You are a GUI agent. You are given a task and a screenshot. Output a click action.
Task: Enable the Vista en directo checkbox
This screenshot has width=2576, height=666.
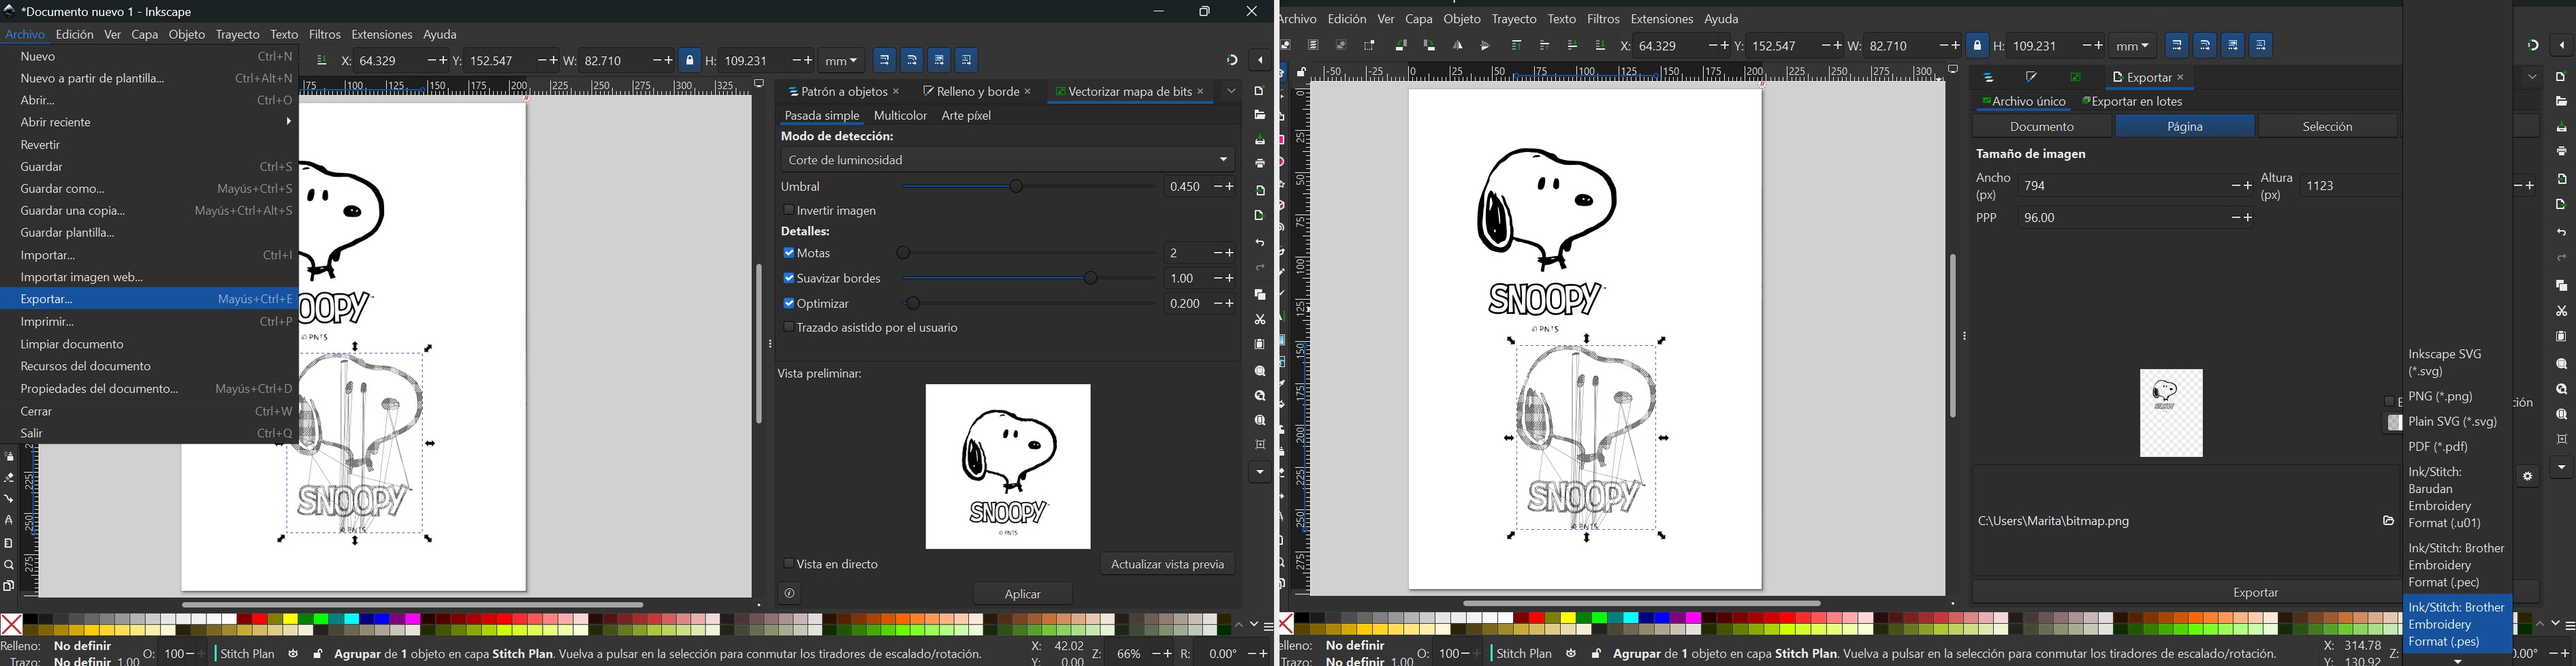[x=788, y=564]
